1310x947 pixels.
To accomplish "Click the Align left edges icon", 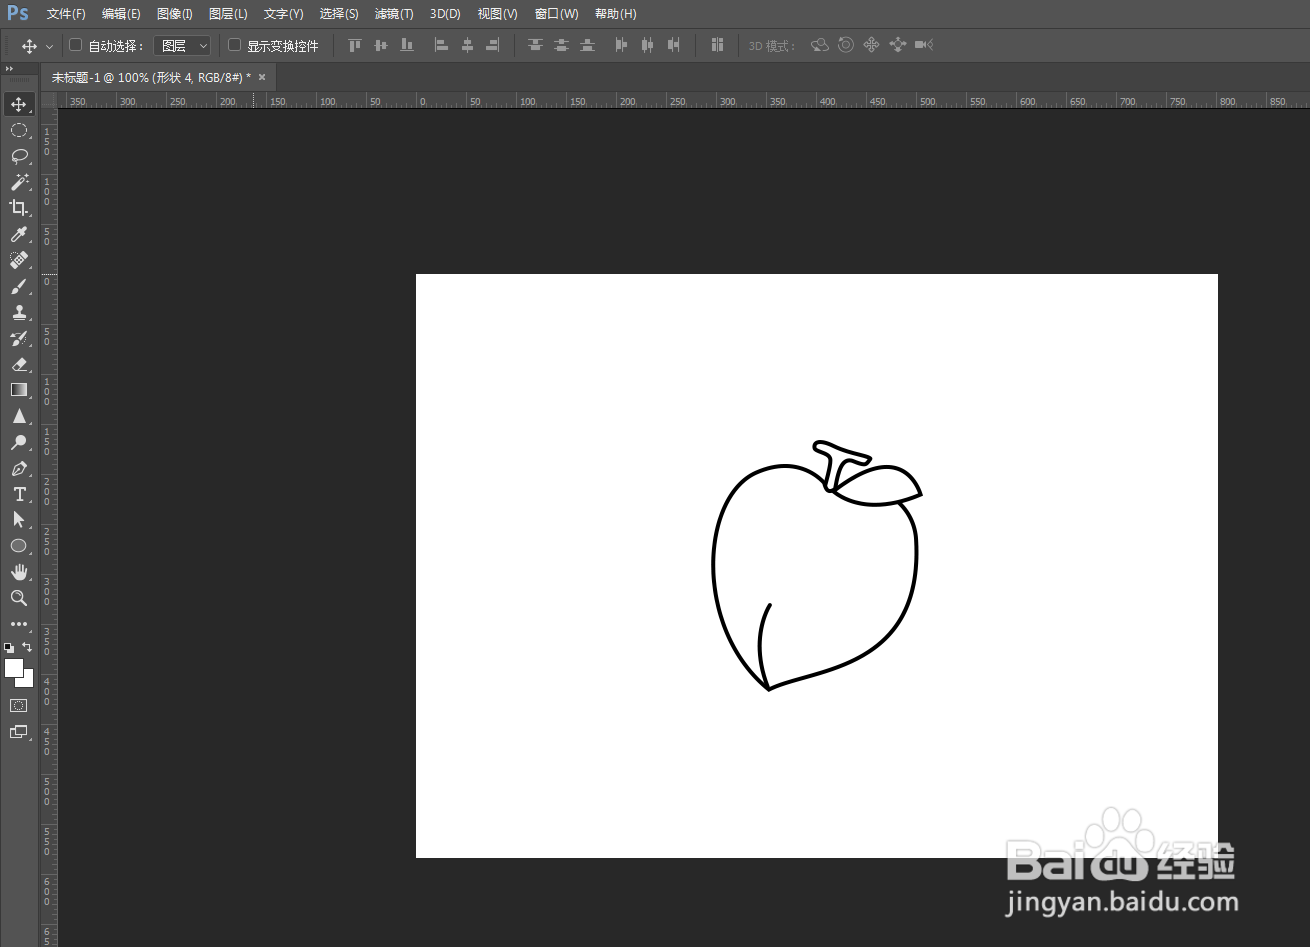I will 441,45.
